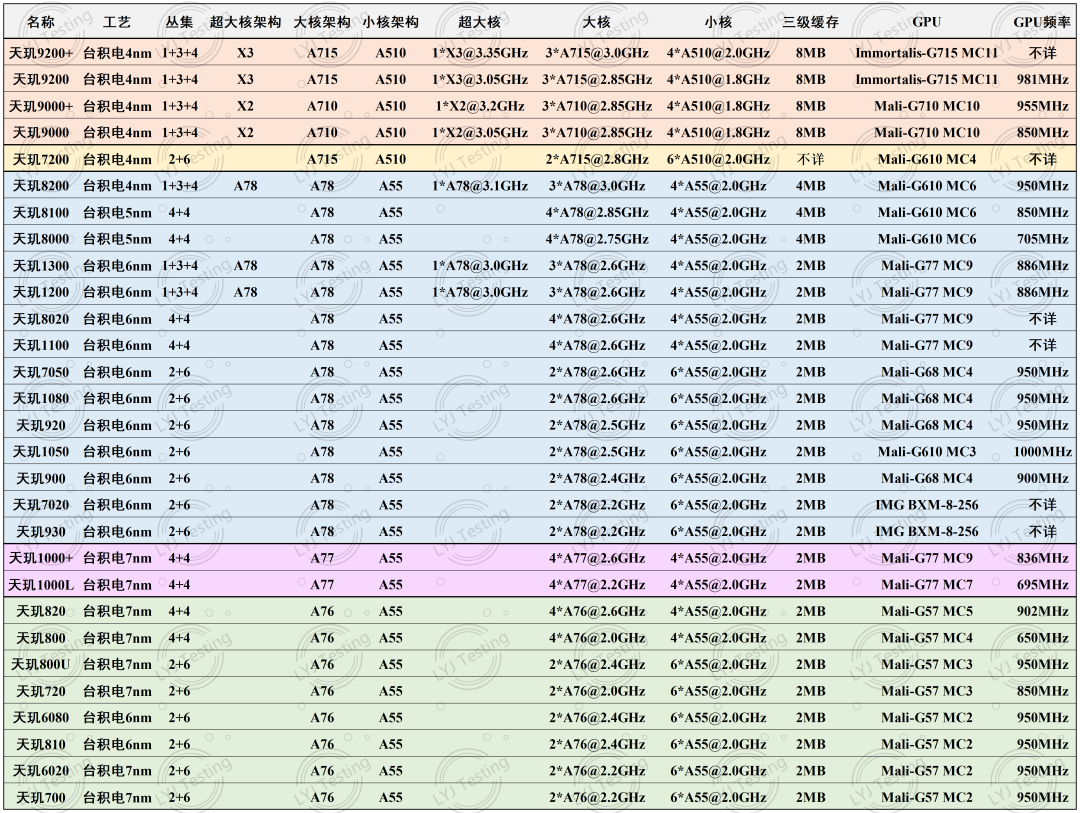Click the 900MHz GPU frequency cell
The height and width of the screenshot is (813, 1080).
1042,478
